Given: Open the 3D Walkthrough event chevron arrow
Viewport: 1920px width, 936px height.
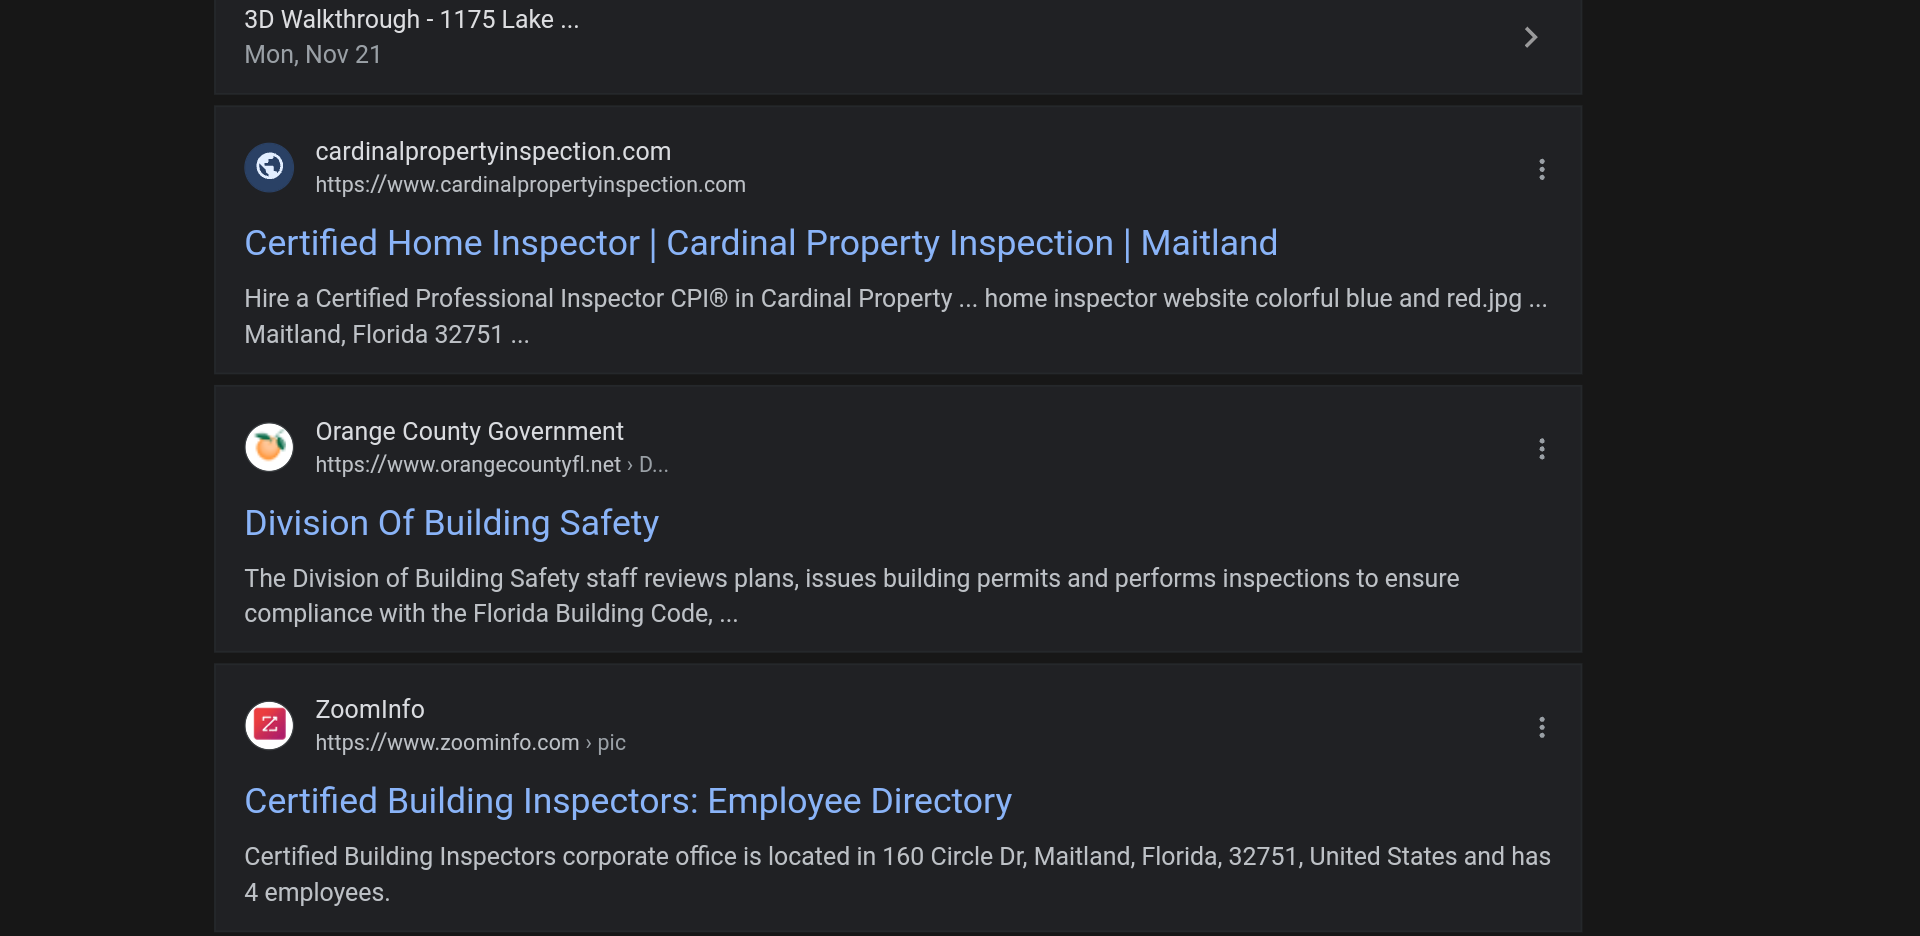Looking at the screenshot, I should click(x=1530, y=38).
